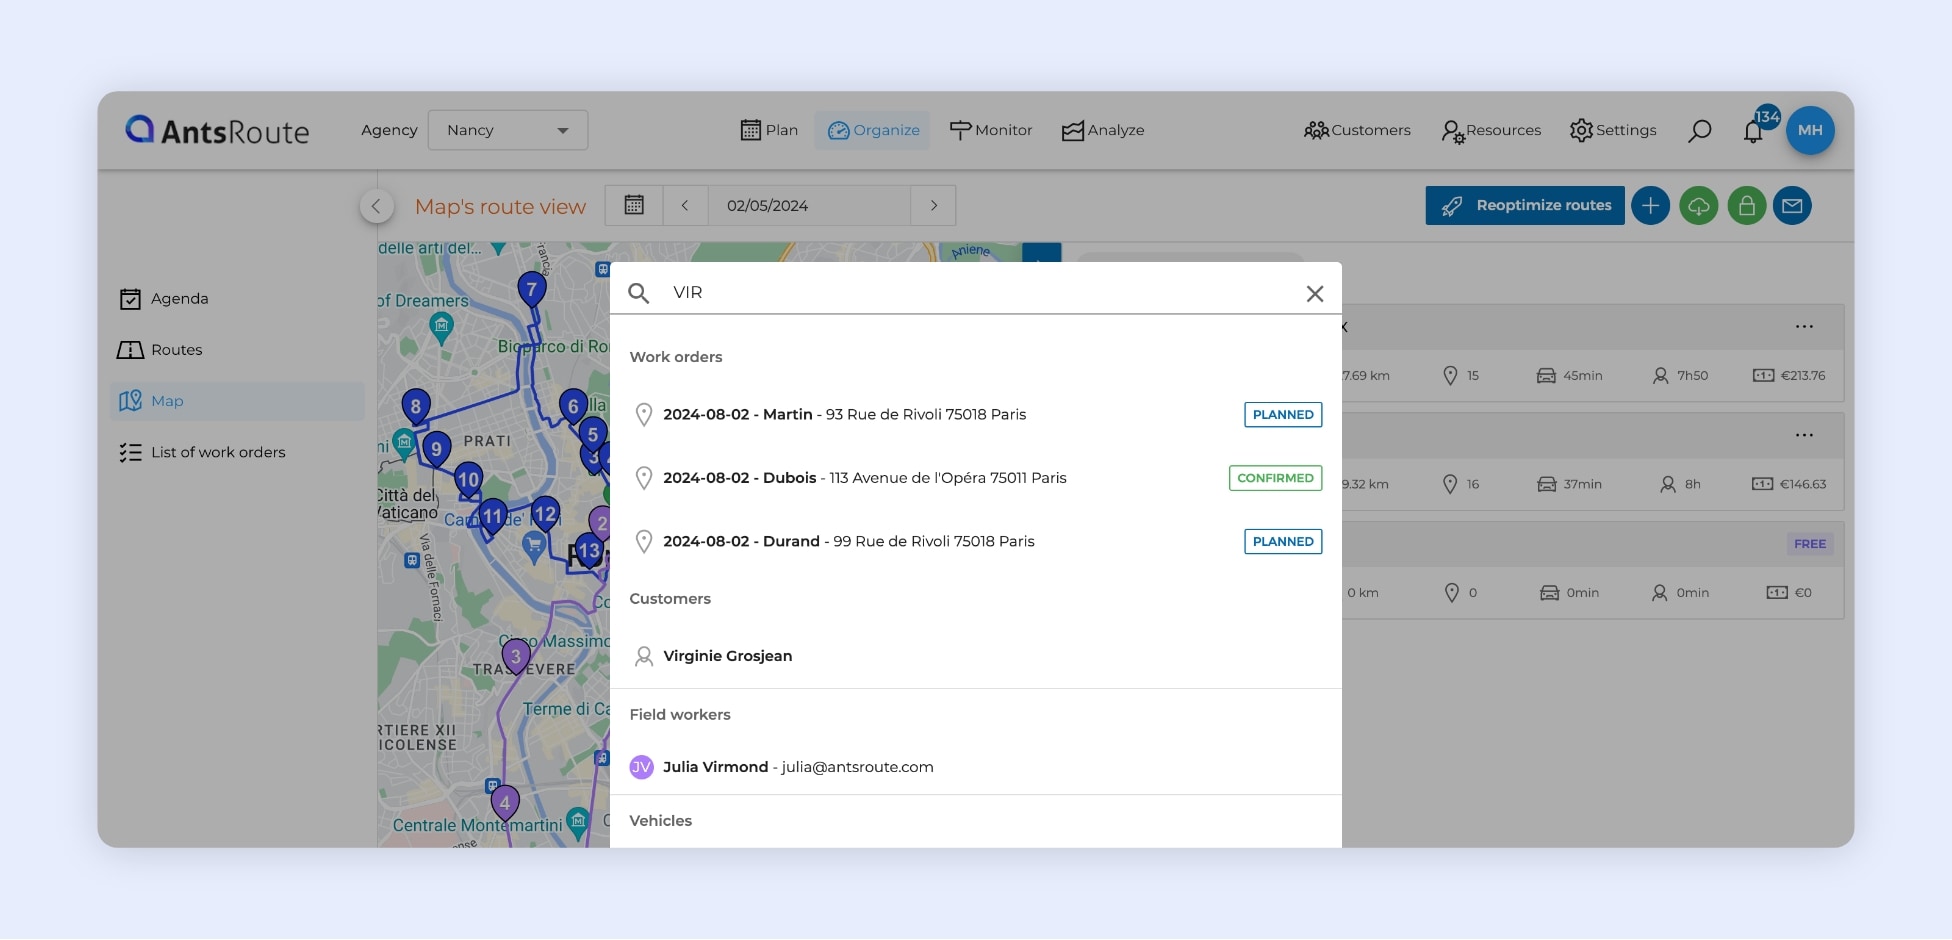1952x940 pixels.
Task: Open the first route's three-dot menu
Action: [1803, 327]
